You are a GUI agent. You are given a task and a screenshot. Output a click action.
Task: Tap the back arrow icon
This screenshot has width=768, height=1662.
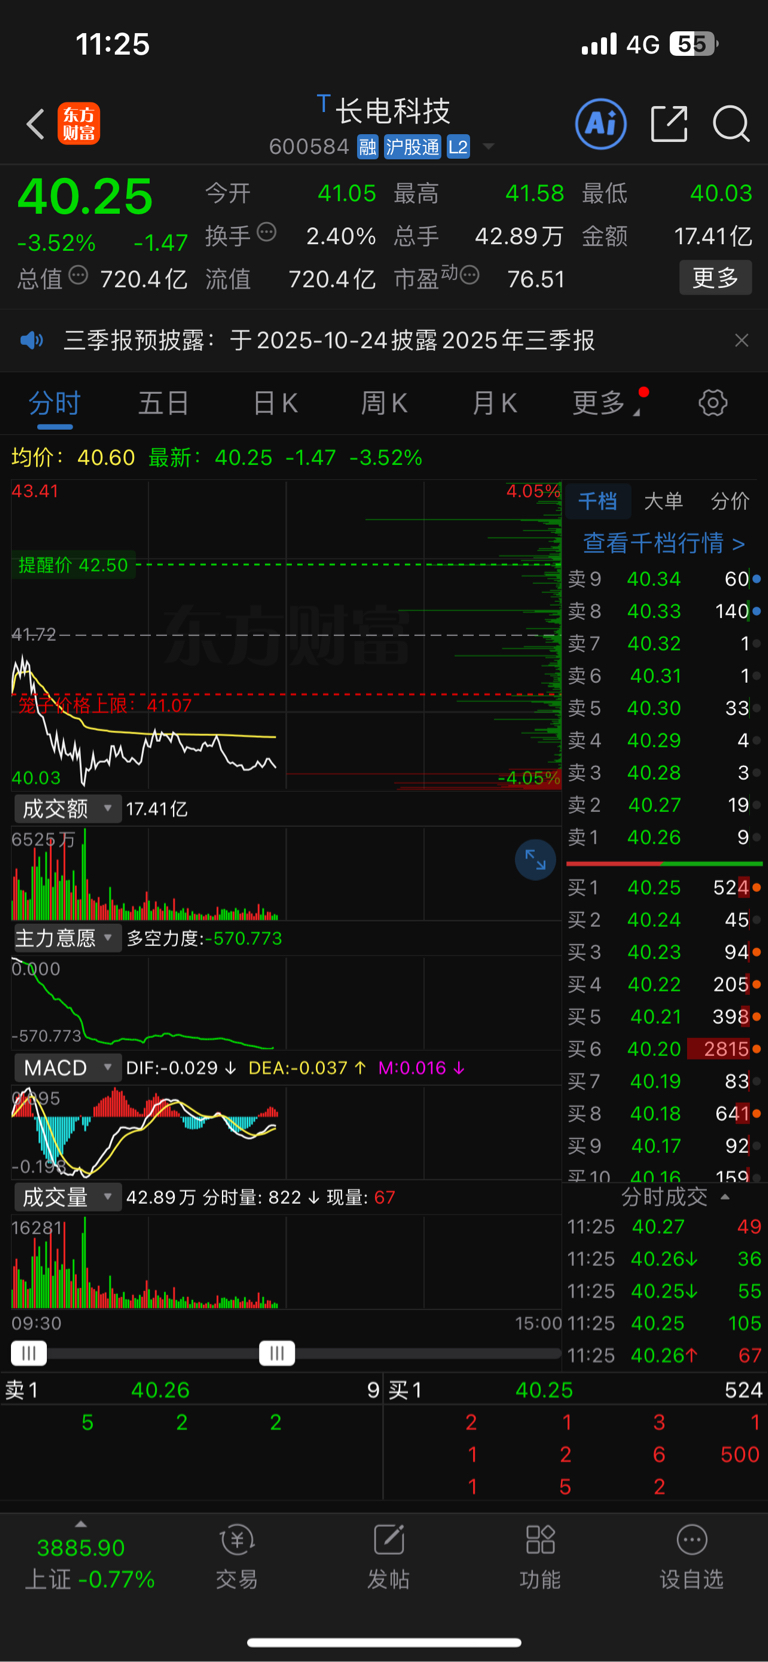coord(36,124)
